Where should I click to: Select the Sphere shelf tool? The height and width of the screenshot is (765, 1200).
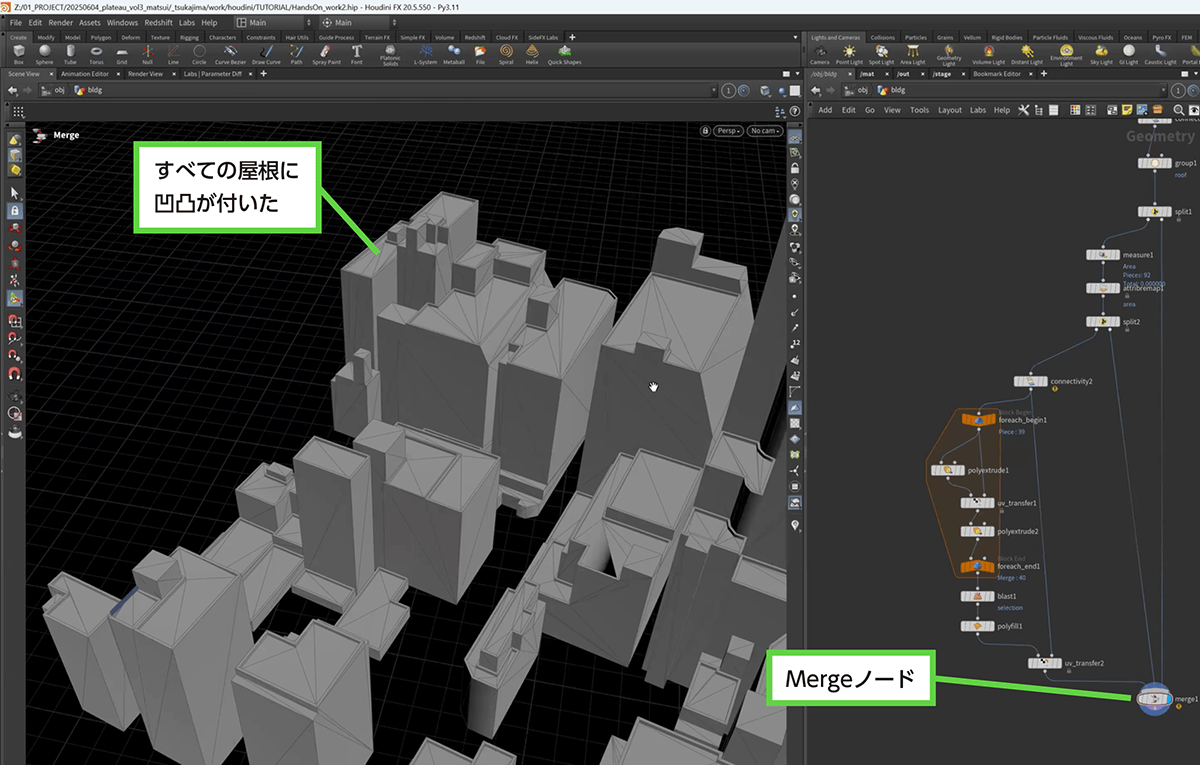(45, 53)
